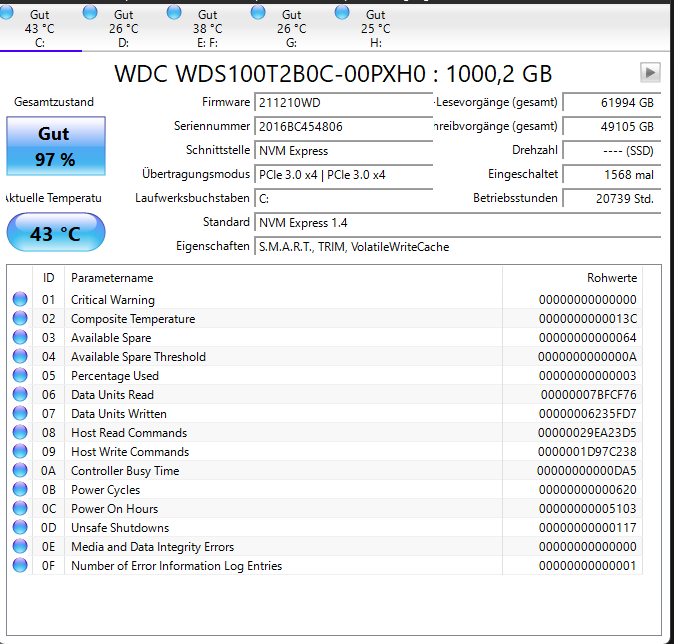Click the status orb for Percentage Used
The height and width of the screenshot is (644, 674).
coord(20,375)
